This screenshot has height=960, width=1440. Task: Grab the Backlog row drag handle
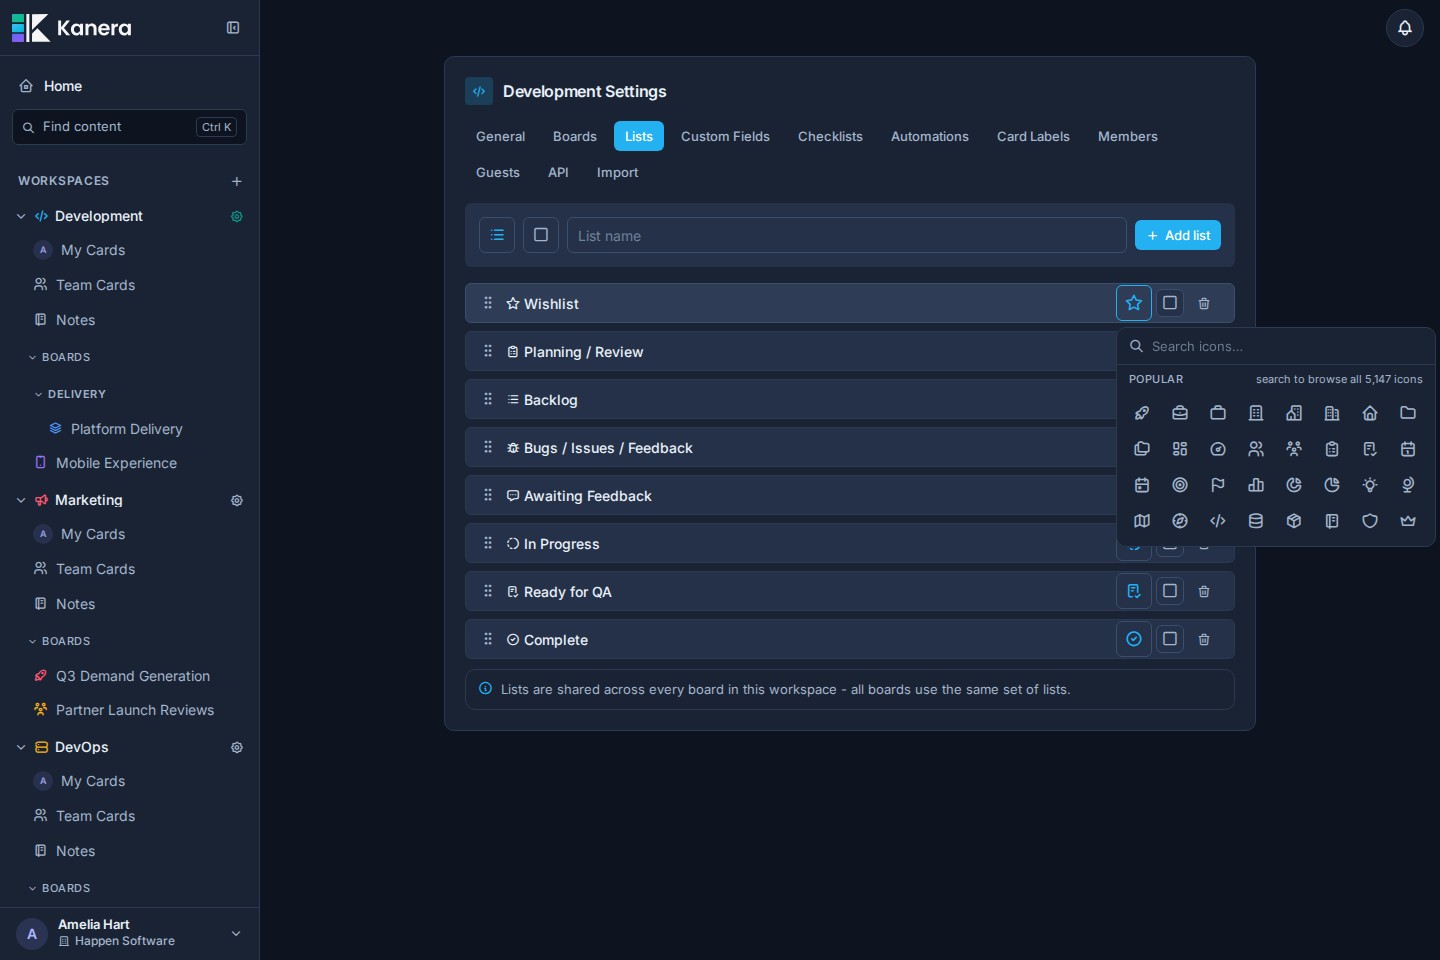pyautogui.click(x=488, y=399)
